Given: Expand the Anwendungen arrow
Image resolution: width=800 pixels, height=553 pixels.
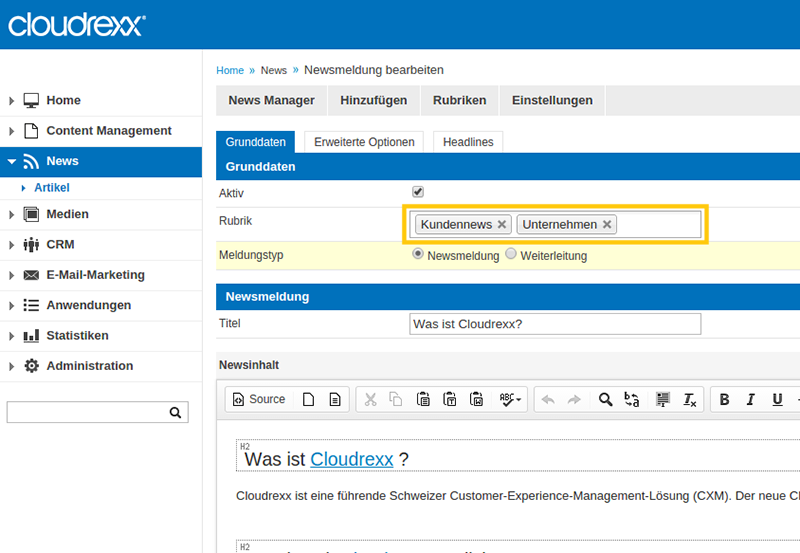Looking at the screenshot, I should pyautogui.click(x=11, y=306).
